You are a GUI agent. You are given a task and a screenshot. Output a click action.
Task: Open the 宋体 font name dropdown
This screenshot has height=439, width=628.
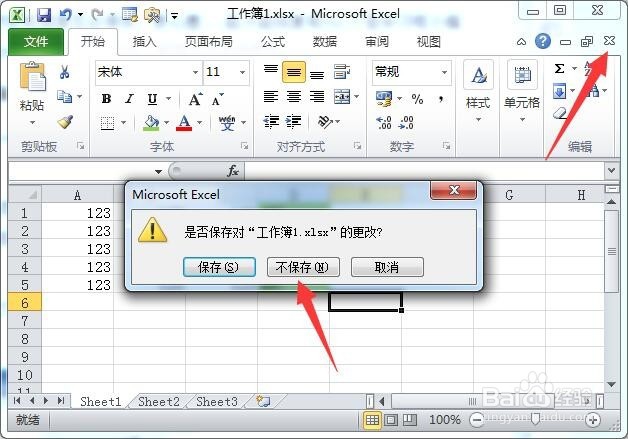click(x=195, y=72)
